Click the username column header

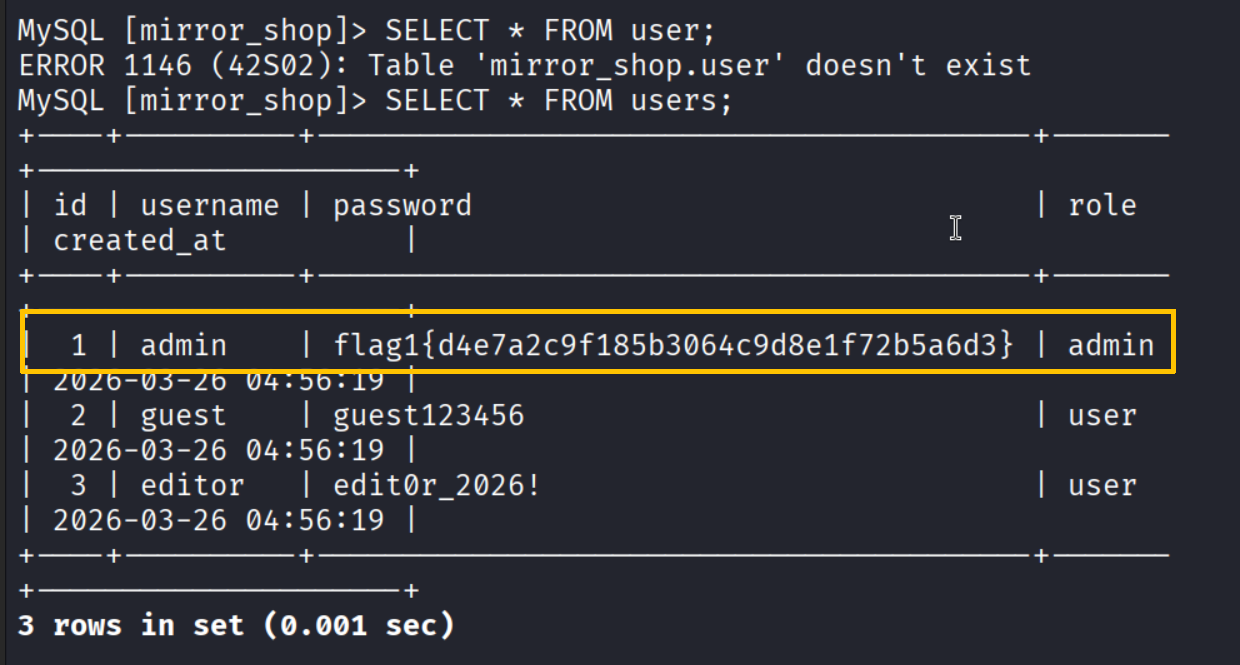210,206
